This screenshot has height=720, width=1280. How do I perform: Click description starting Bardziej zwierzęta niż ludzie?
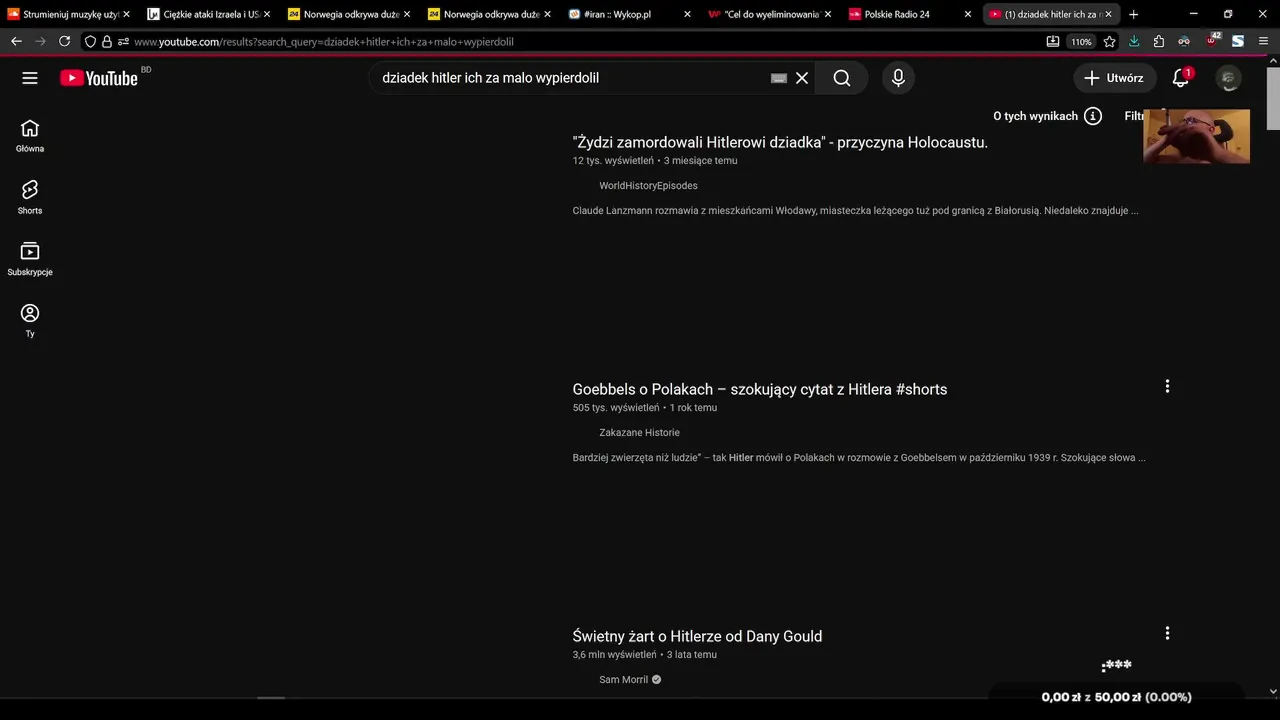click(x=859, y=458)
